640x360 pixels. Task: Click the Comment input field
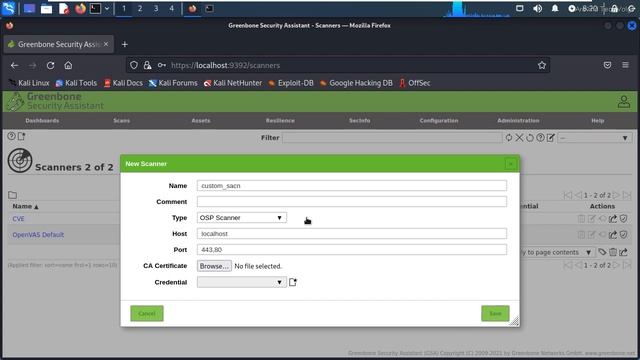[351, 202]
